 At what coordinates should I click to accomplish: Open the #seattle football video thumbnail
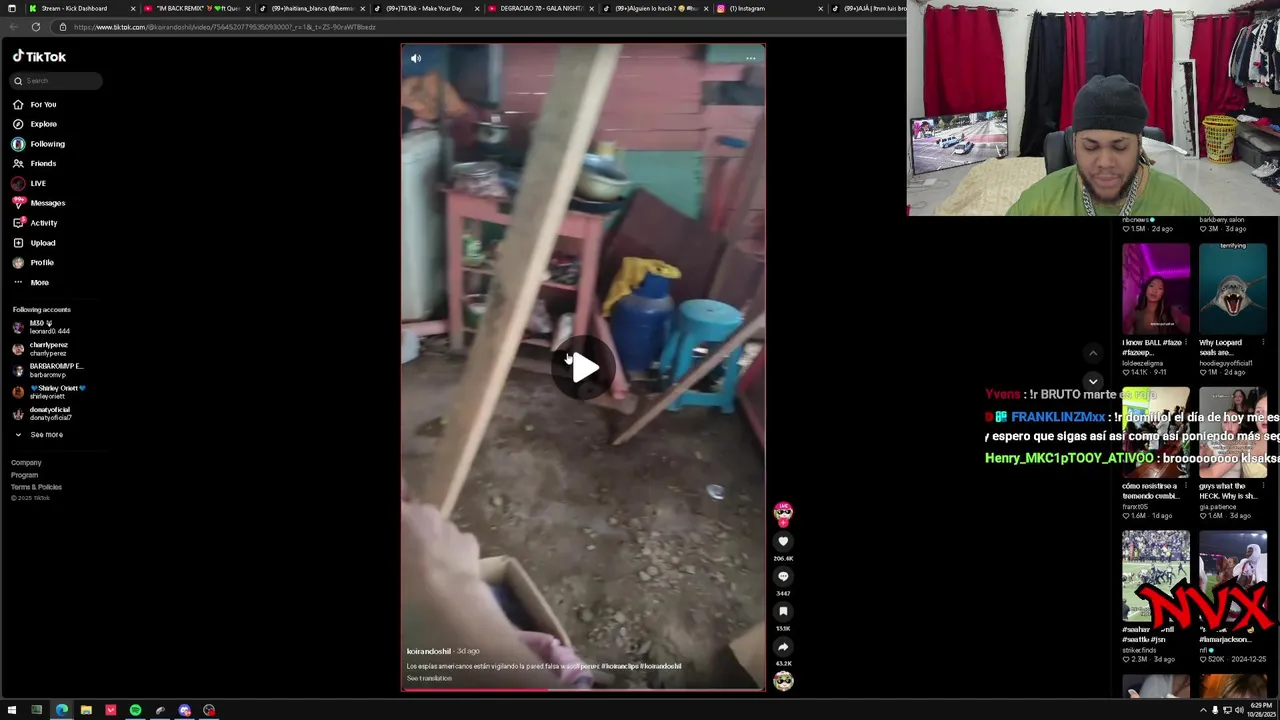[x=1156, y=575]
